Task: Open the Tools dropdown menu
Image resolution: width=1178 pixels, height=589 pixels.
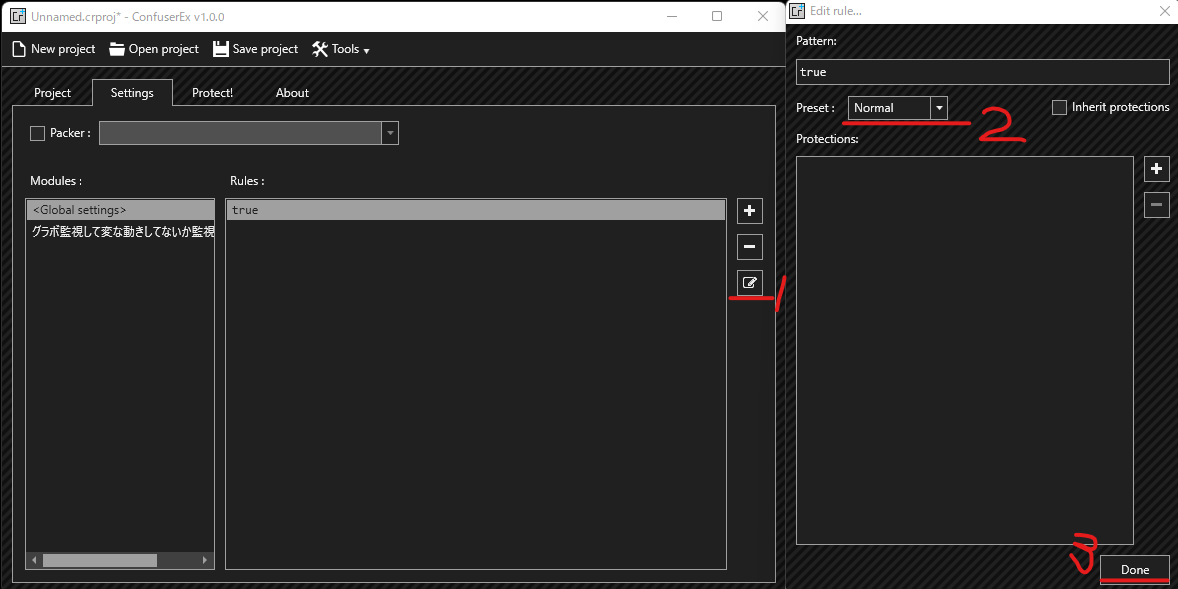Action: [341, 49]
